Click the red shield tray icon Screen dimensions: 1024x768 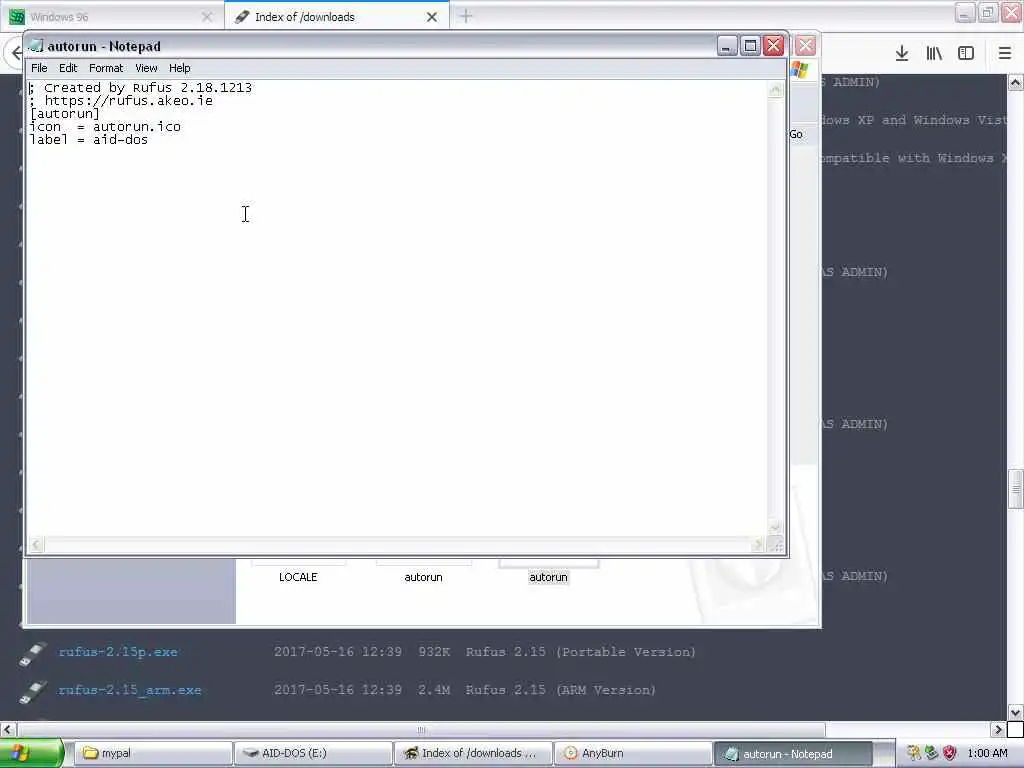[950, 753]
